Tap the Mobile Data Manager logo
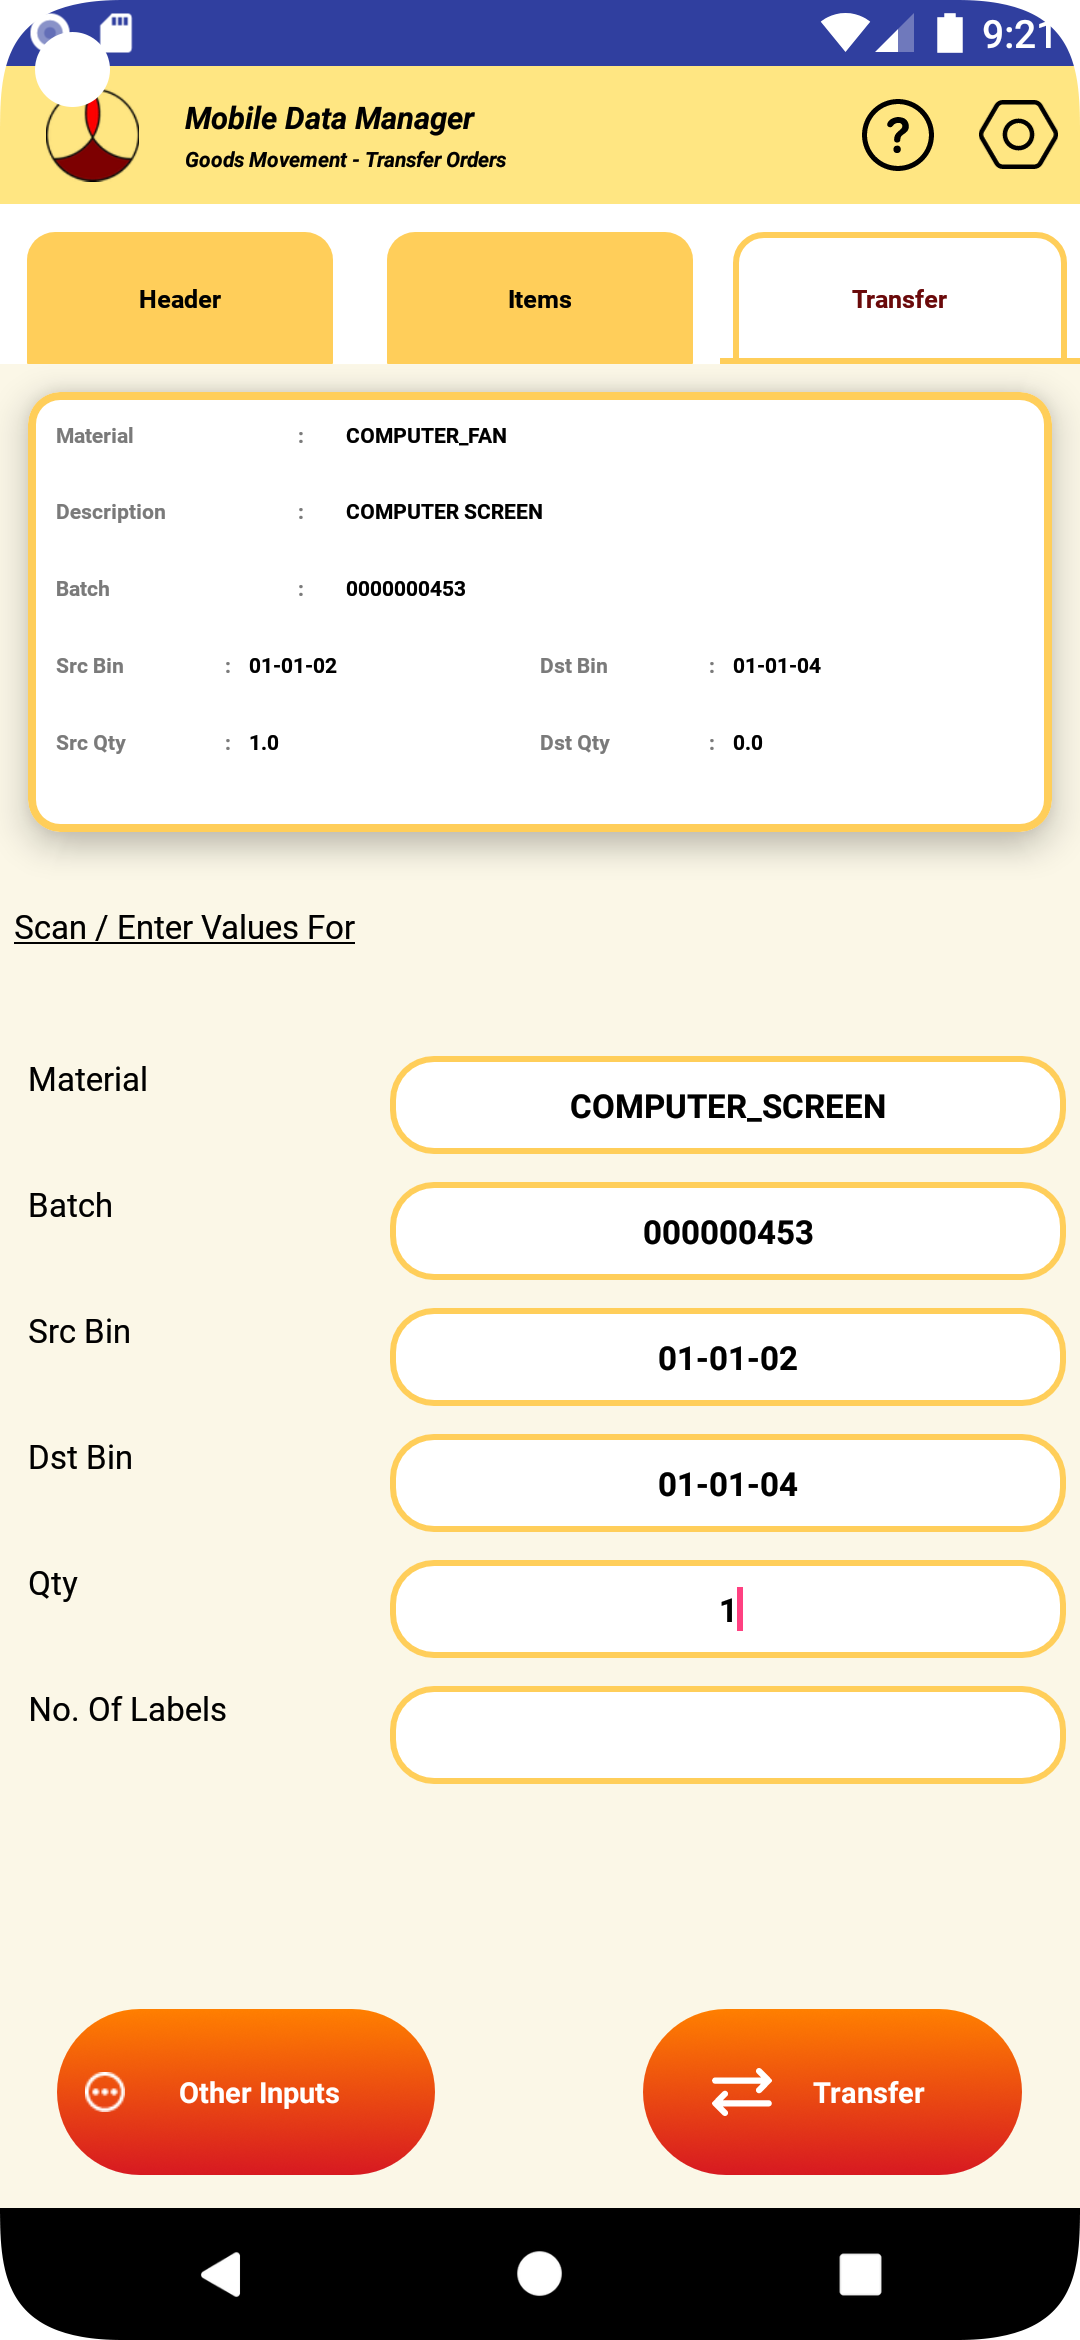The width and height of the screenshot is (1080, 2340). point(93,136)
